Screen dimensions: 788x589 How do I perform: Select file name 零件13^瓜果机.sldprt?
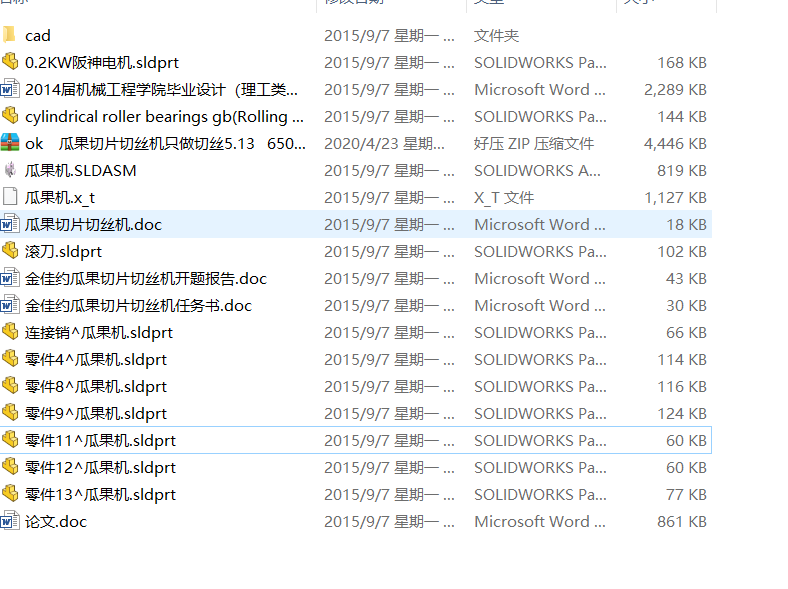coord(101,495)
